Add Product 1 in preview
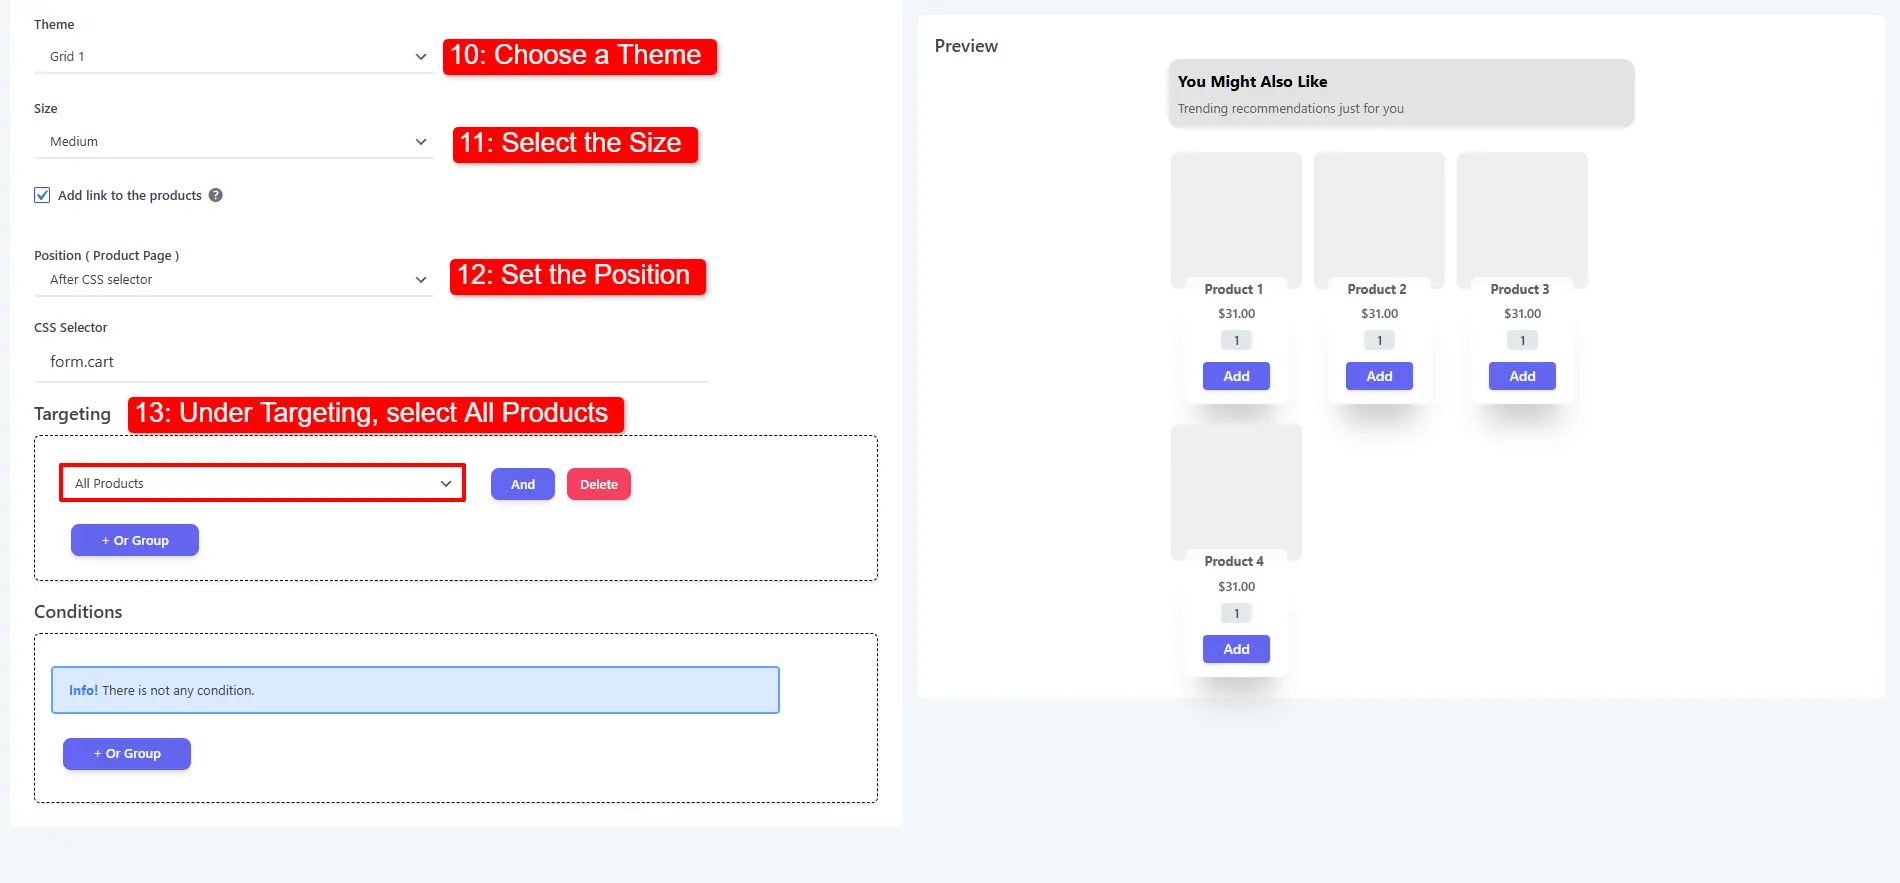 tap(1236, 377)
